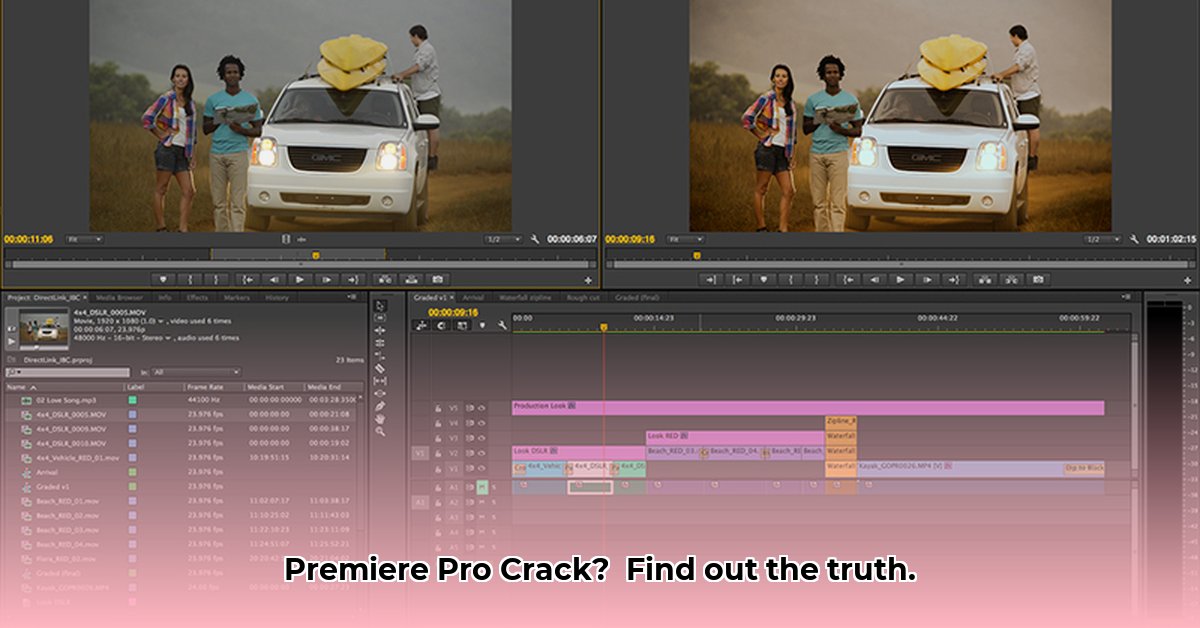Image resolution: width=1200 pixels, height=628 pixels.
Task: Click the wrench Timeline settings icon
Action: [x=500, y=325]
